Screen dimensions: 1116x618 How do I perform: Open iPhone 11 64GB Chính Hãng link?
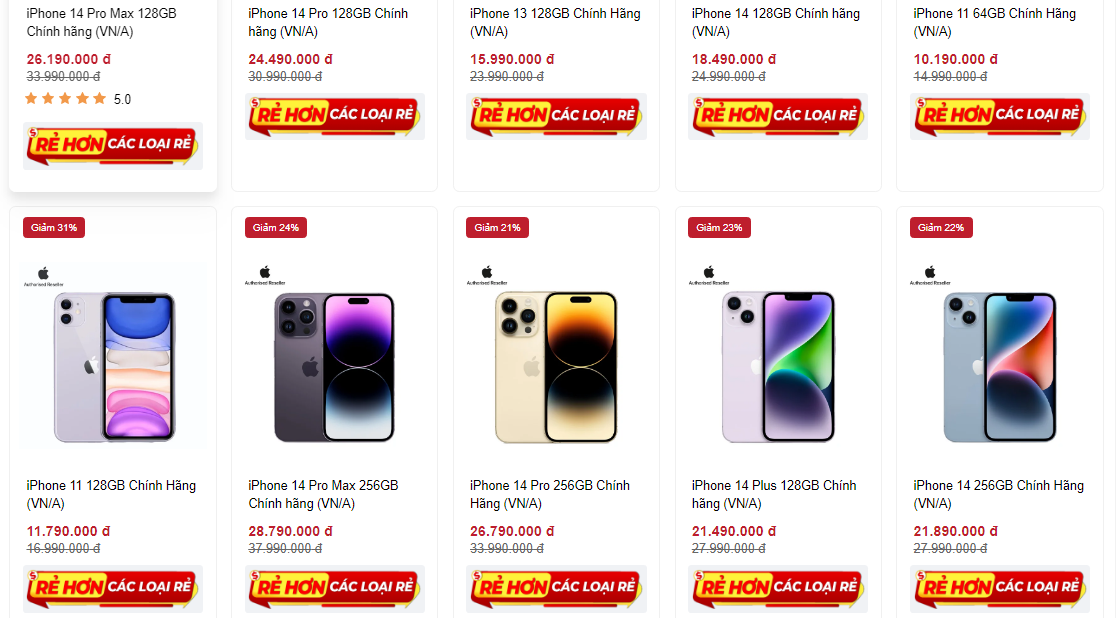pyautogui.click(x=994, y=22)
